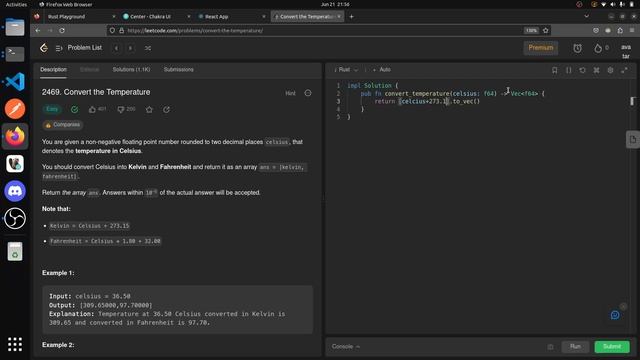
Task: Click the format code braces icon
Action: 568,70
